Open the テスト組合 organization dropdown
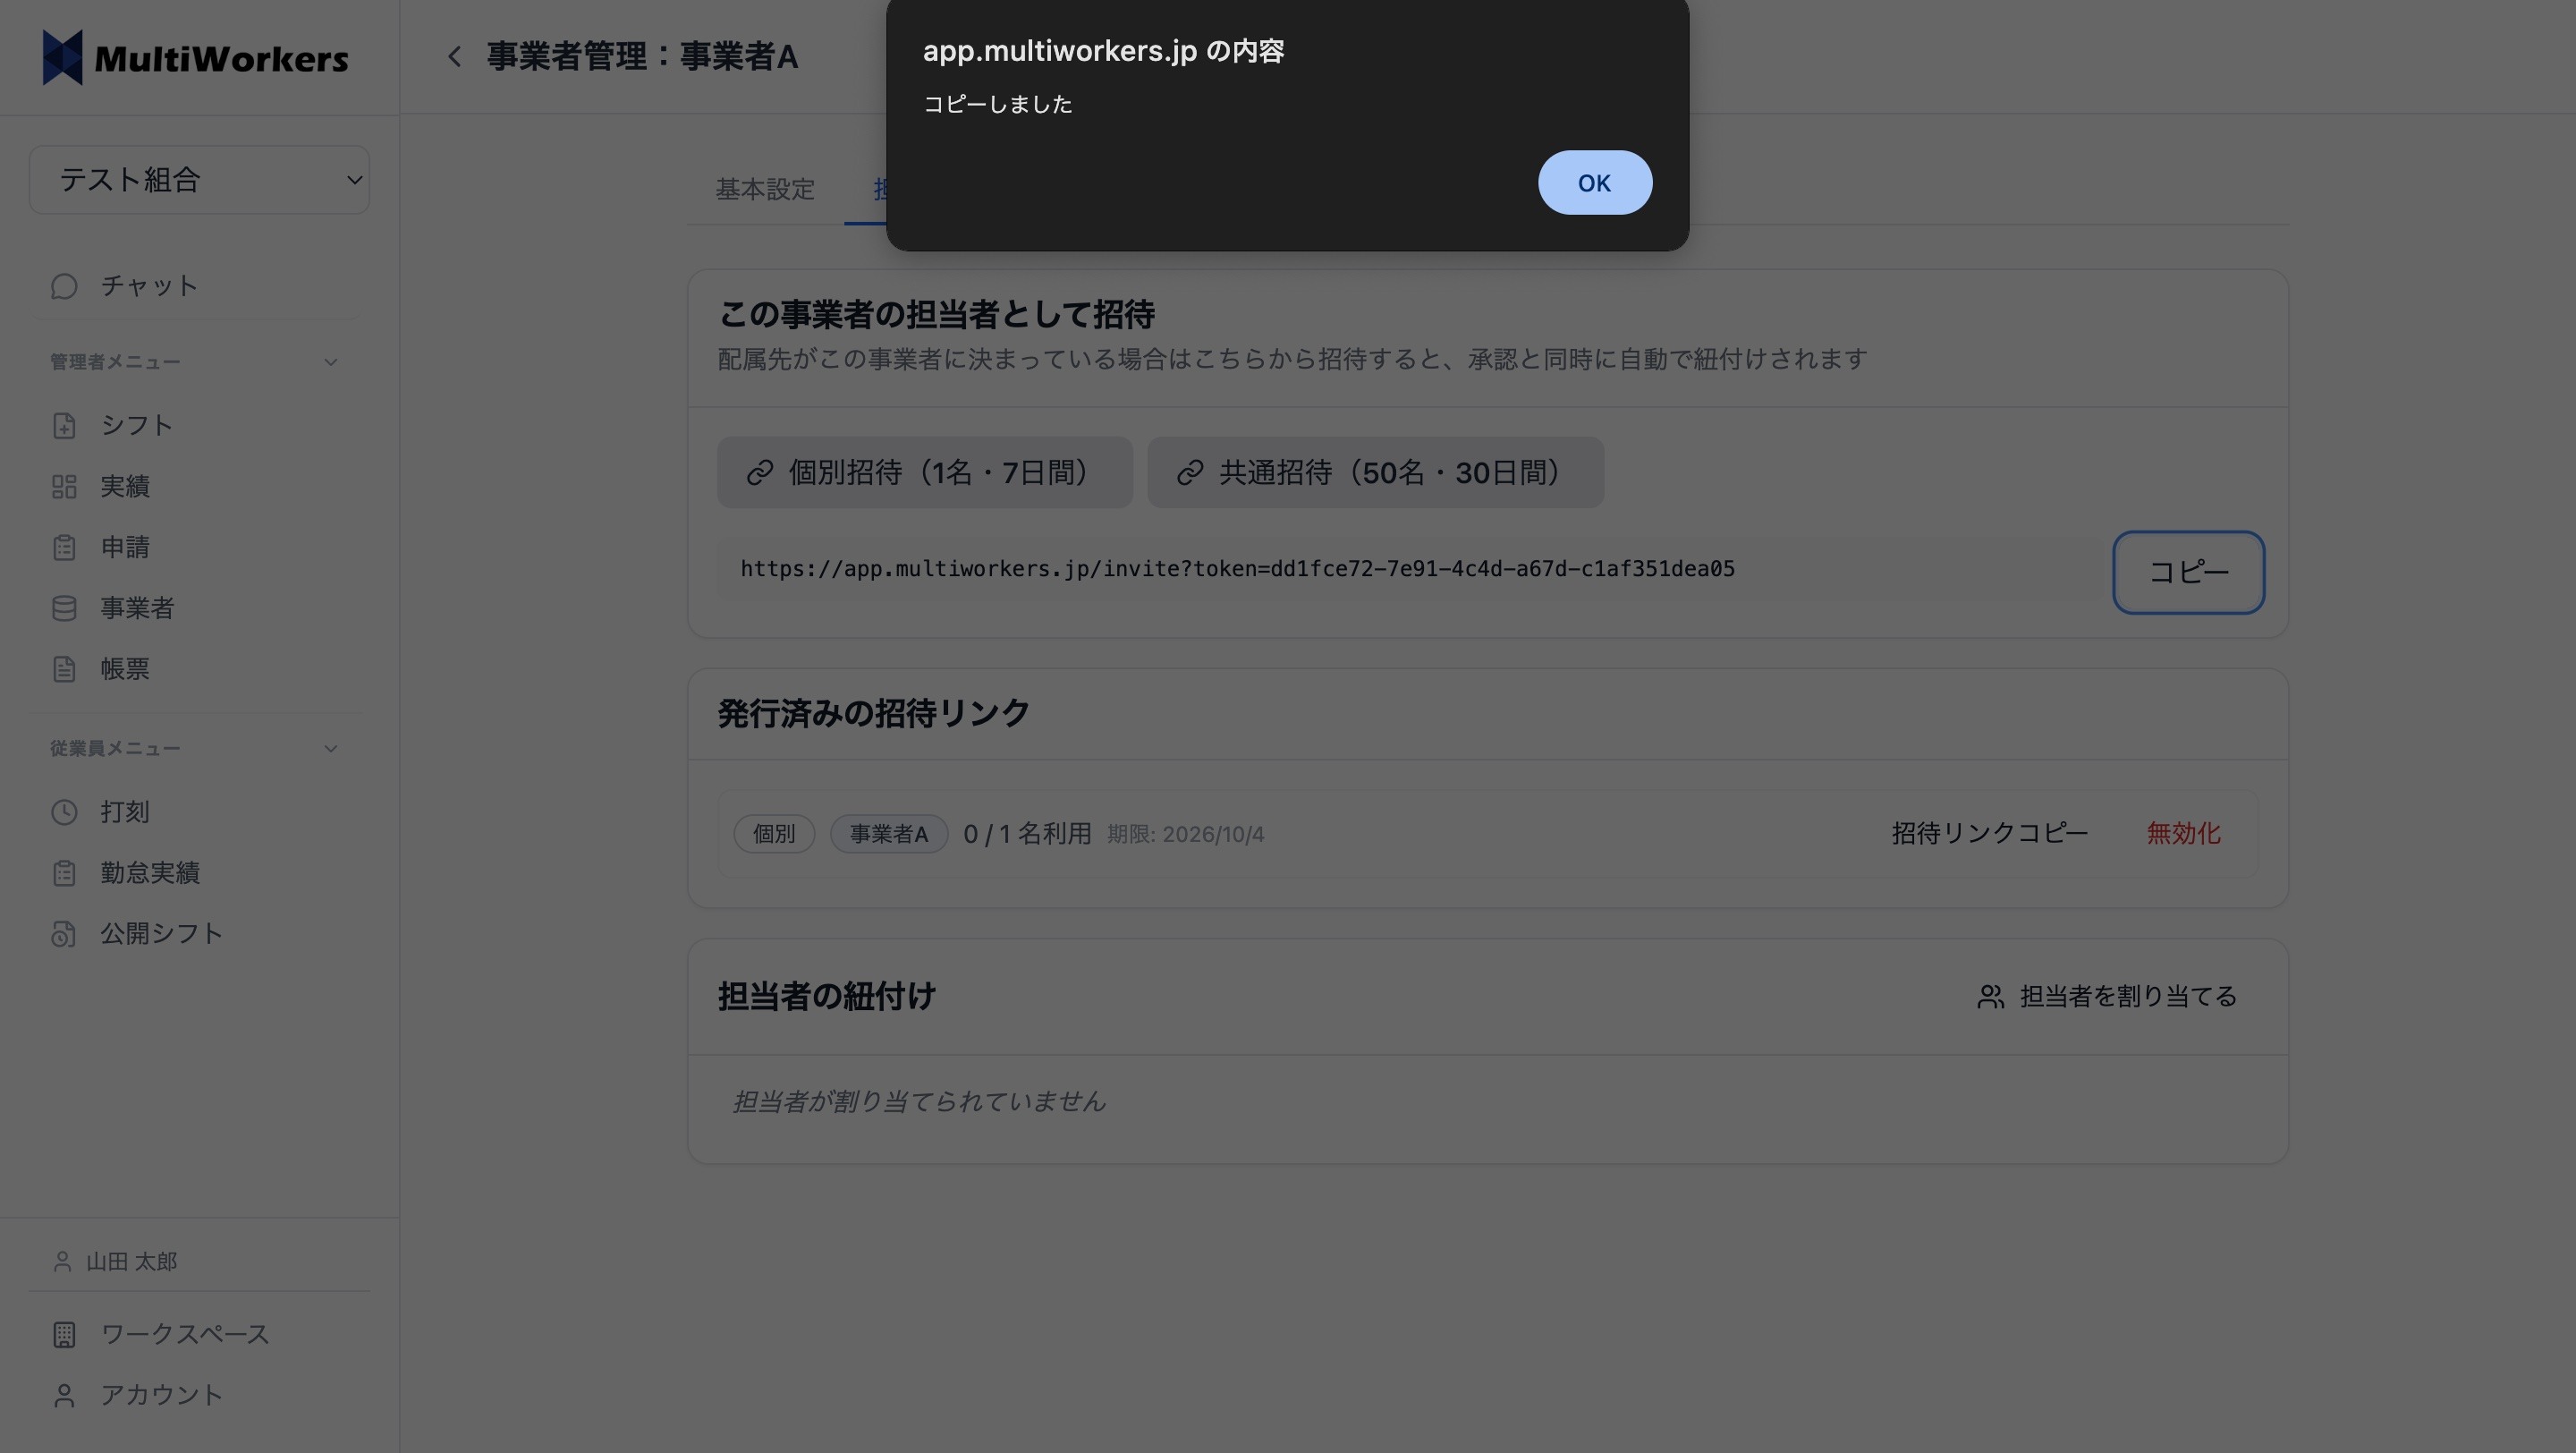The height and width of the screenshot is (1453, 2576). point(199,180)
